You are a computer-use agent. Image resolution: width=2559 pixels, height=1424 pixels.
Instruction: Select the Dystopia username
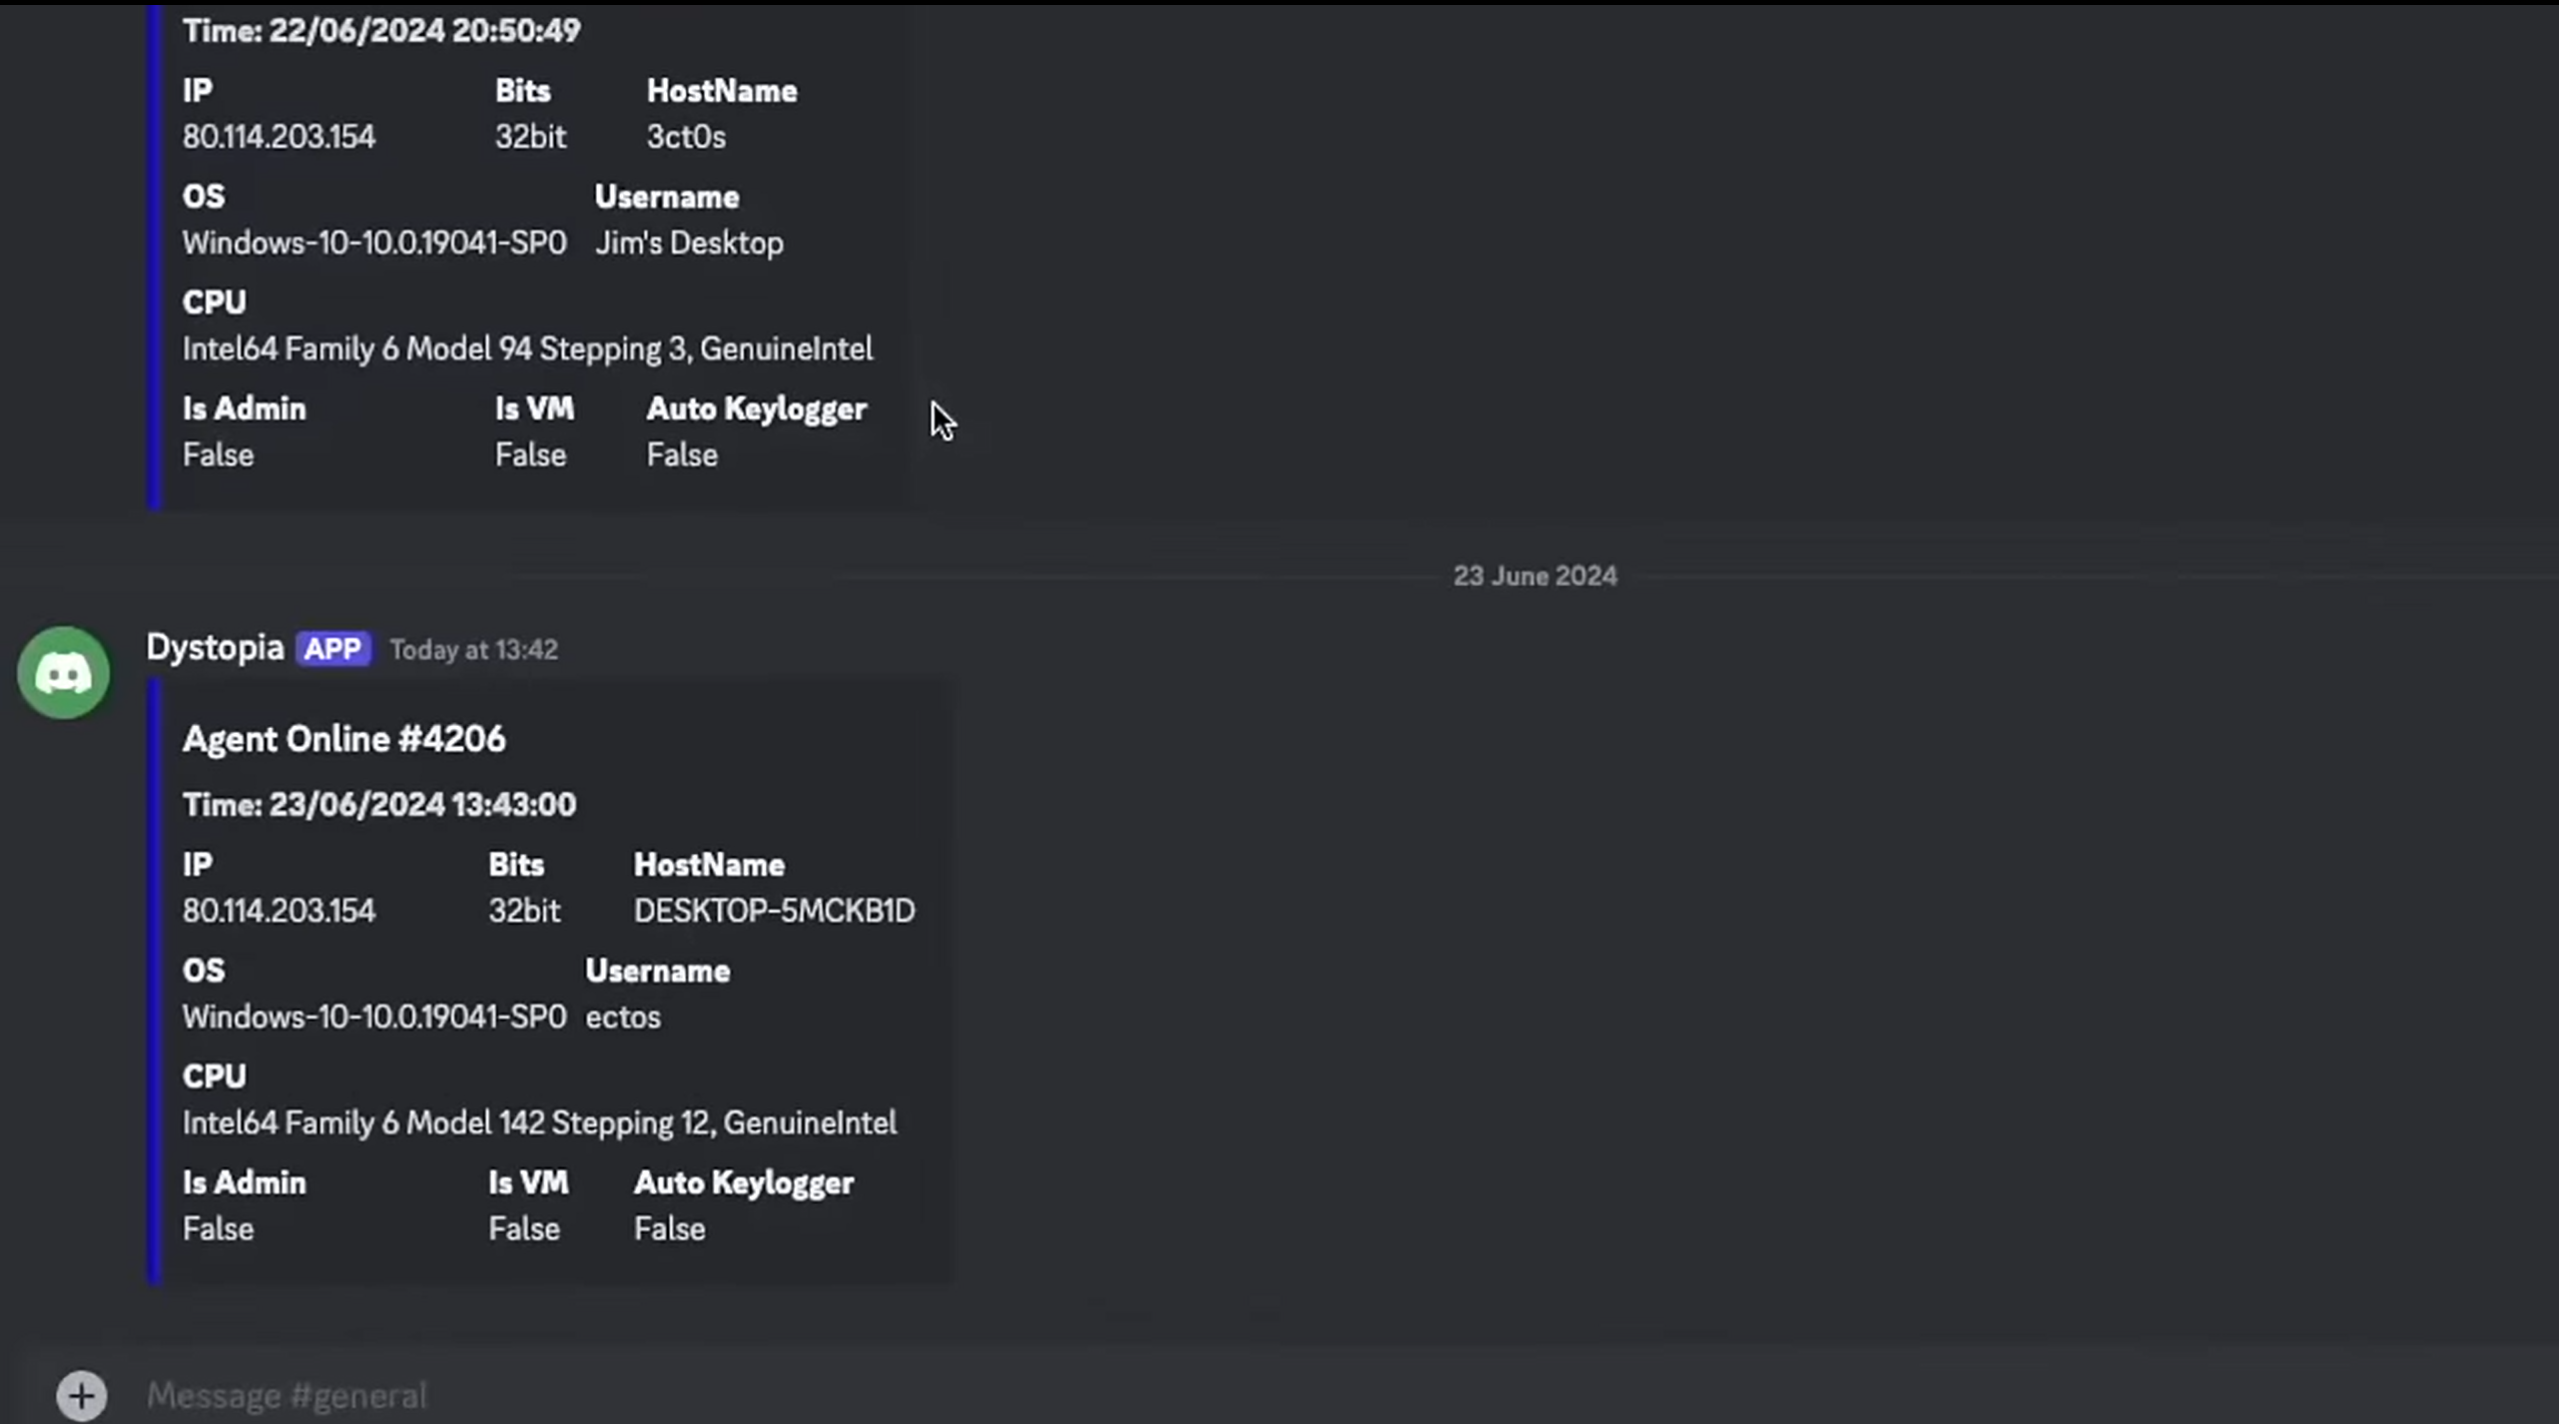pyautogui.click(x=214, y=648)
